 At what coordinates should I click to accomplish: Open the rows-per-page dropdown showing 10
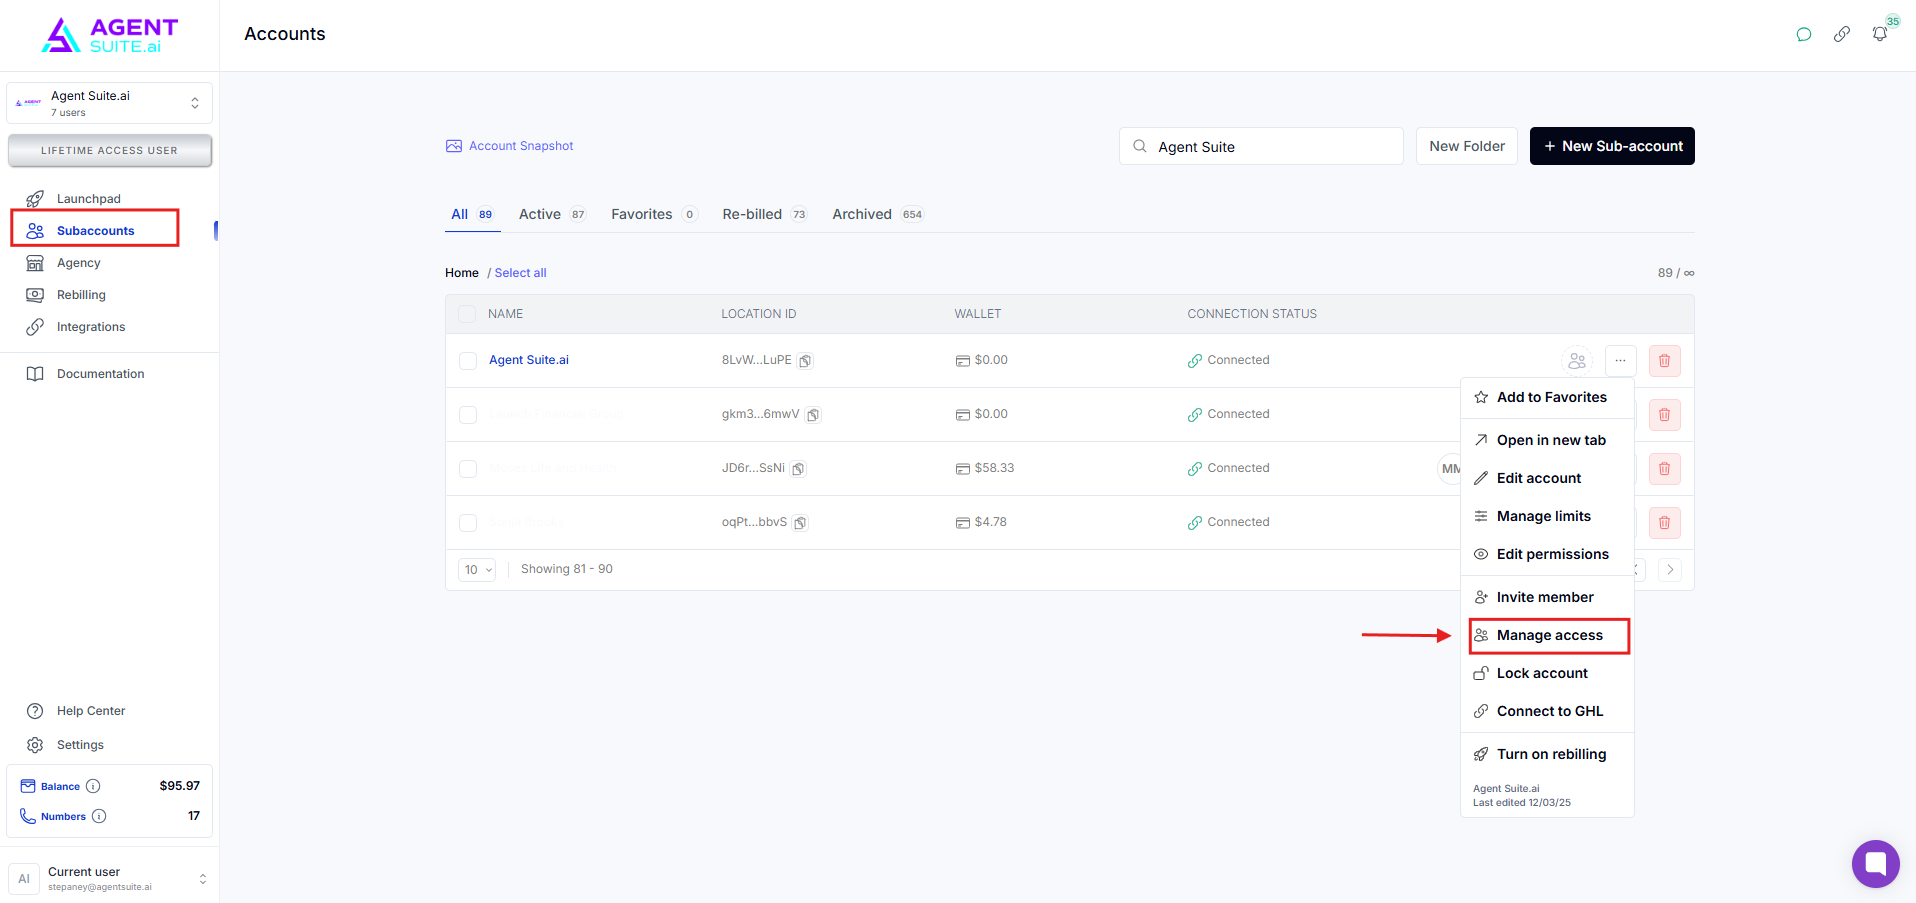478,570
